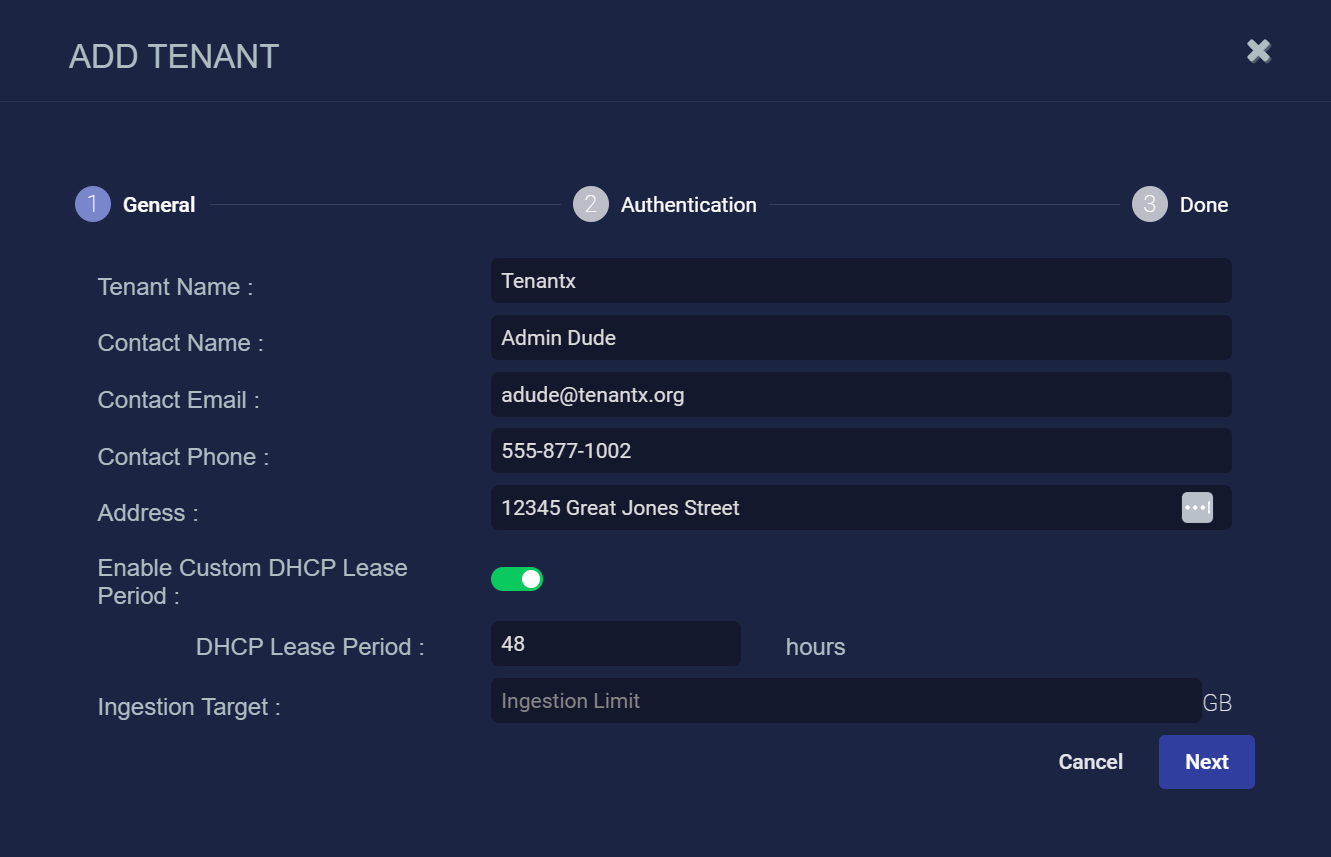Proceed with the Next button
Image resolution: width=1331 pixels, height=857 pixels.
pos(1206,762)
